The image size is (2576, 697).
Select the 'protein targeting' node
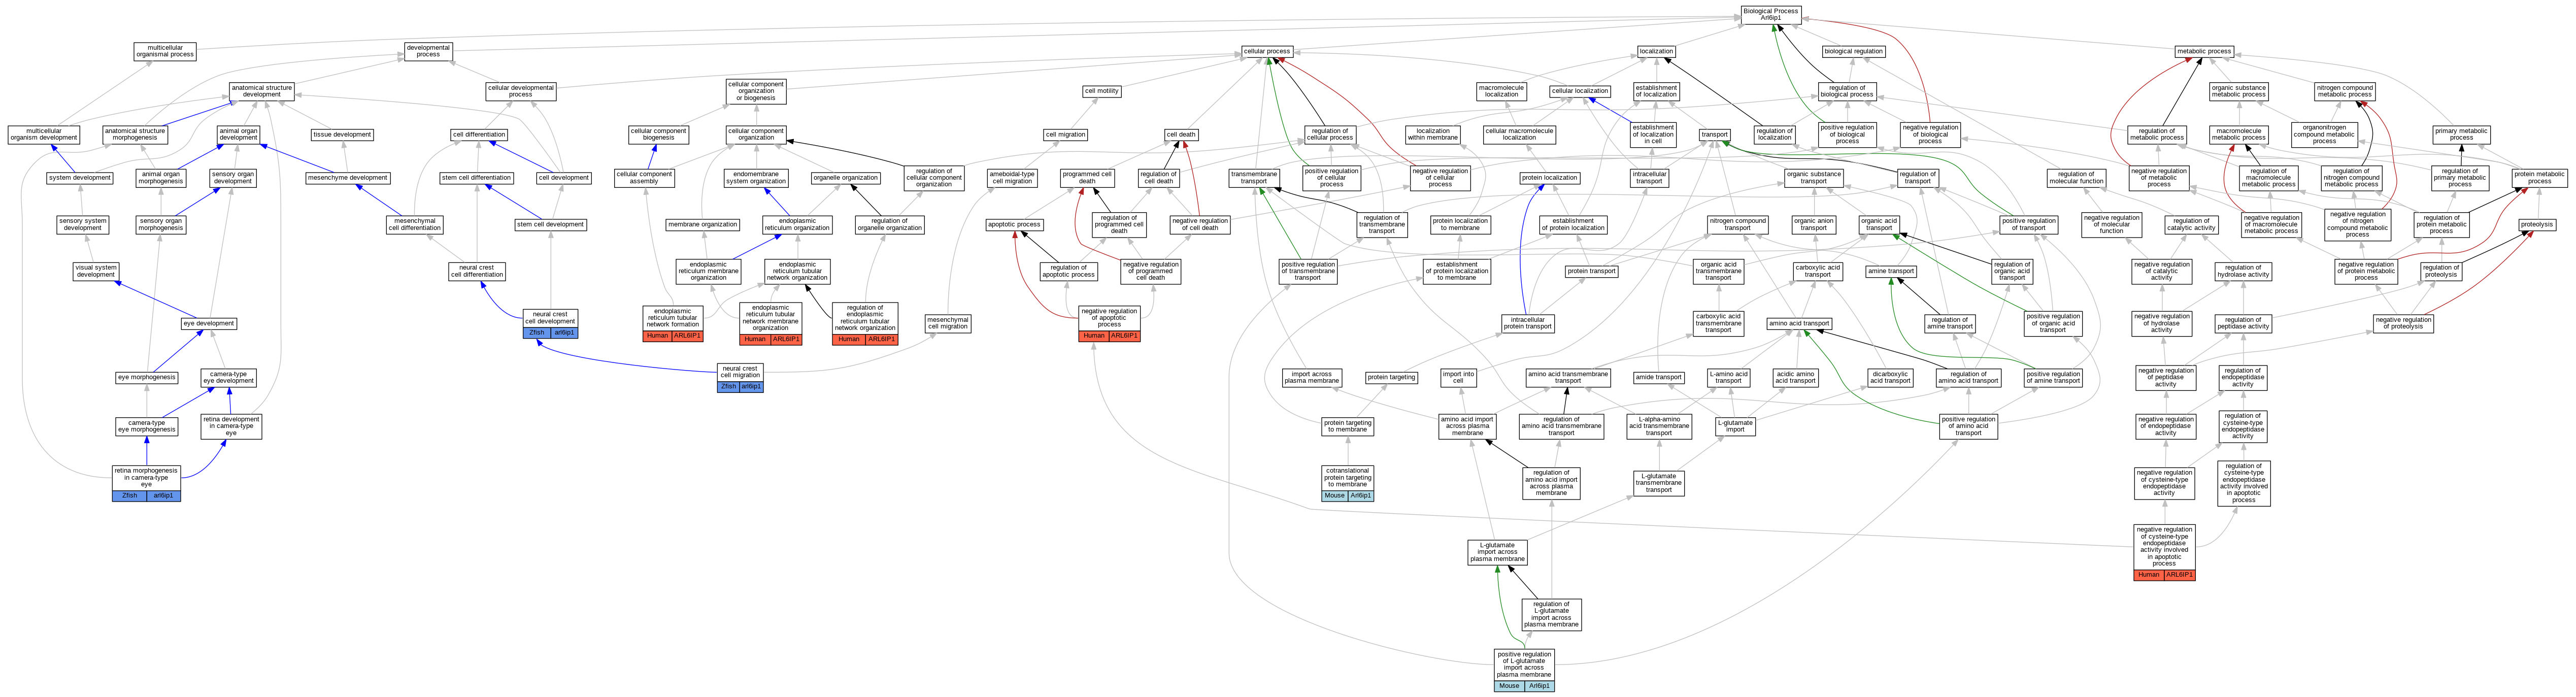pos(1391,378)
